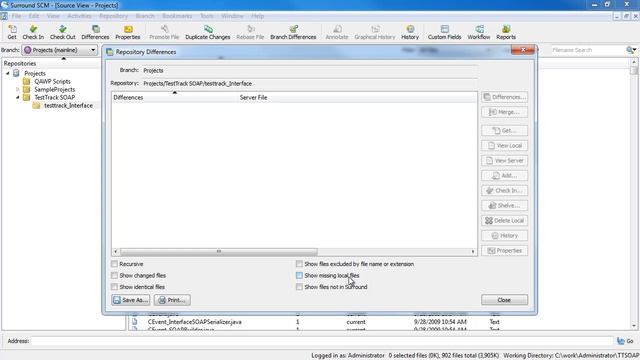Select the Projects root repository node

click(35, 73)
